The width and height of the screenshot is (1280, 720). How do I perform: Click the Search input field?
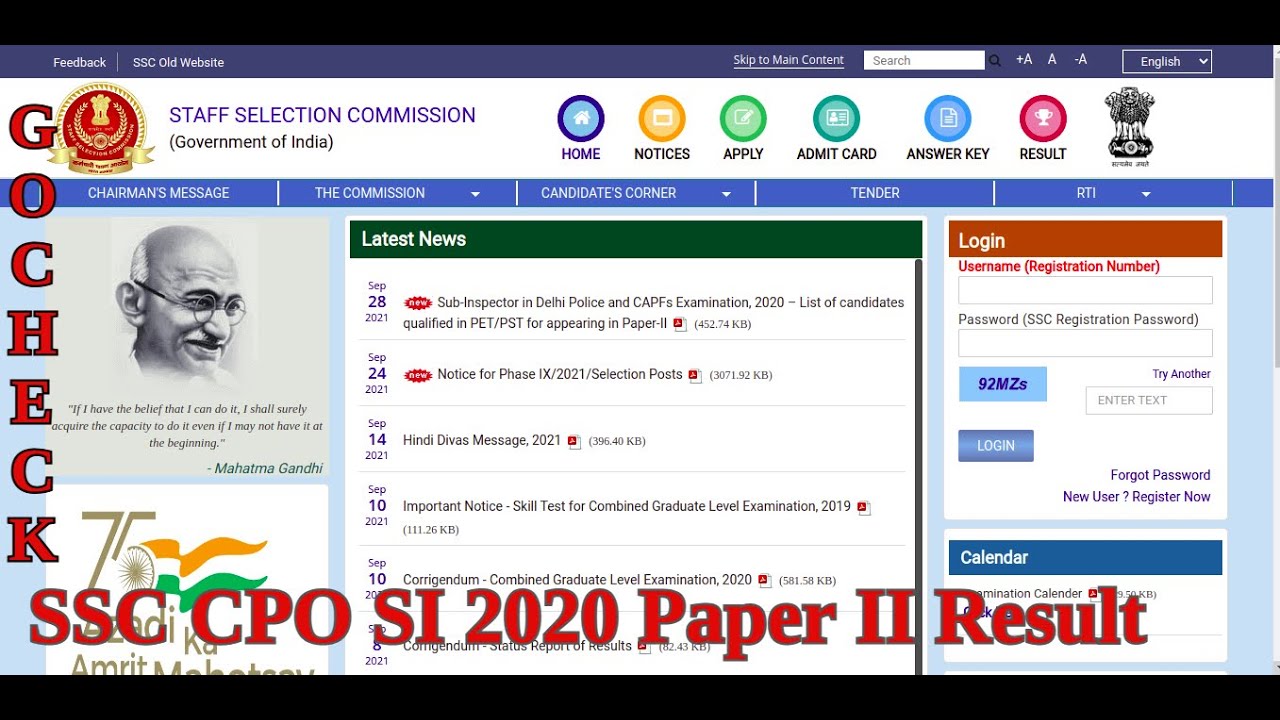pos(924,60)
